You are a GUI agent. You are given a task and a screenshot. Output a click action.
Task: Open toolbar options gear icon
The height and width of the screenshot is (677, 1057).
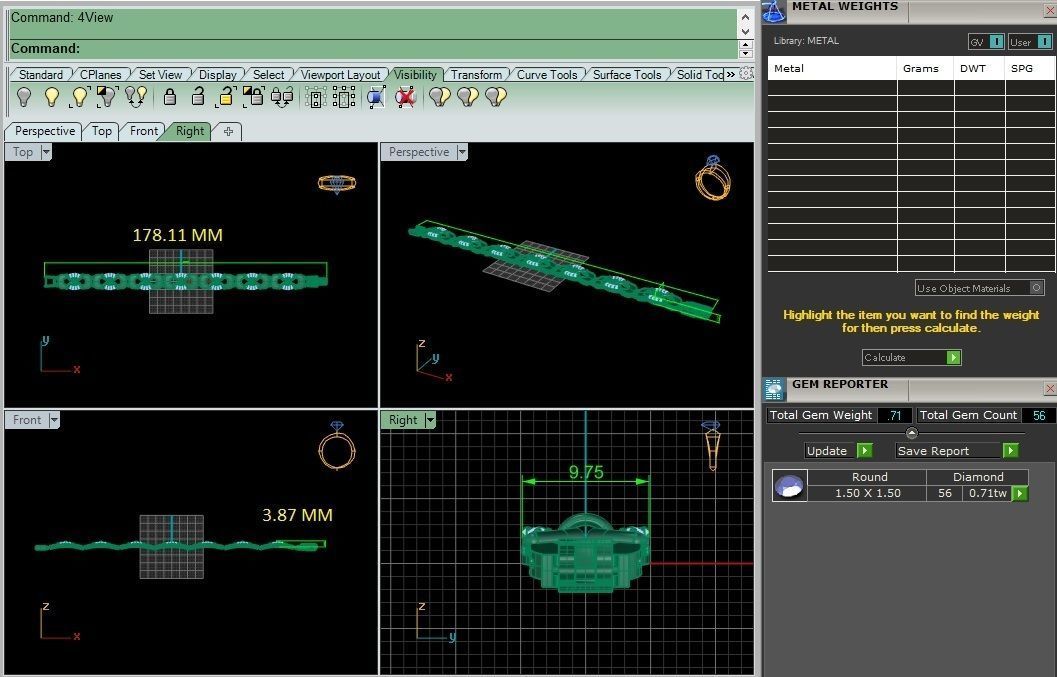point(746,73)
